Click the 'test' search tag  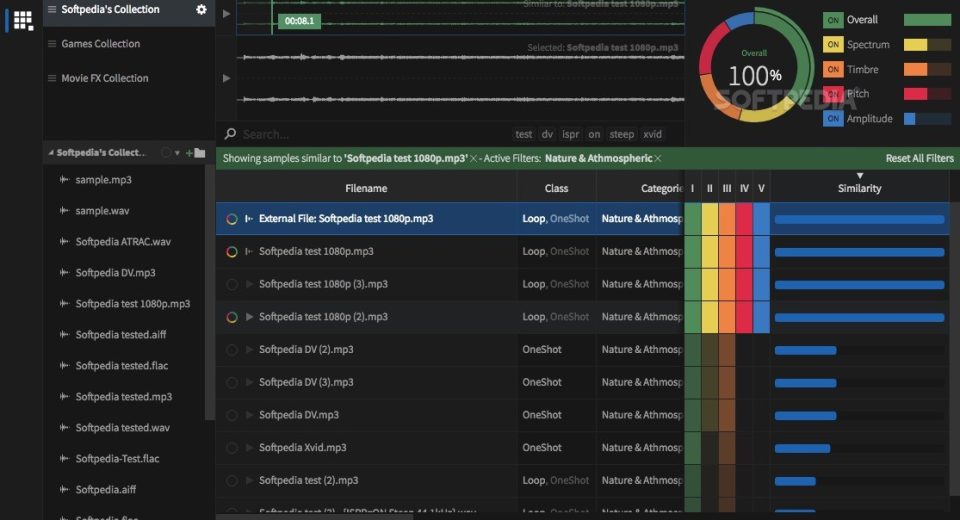[523, 134]
